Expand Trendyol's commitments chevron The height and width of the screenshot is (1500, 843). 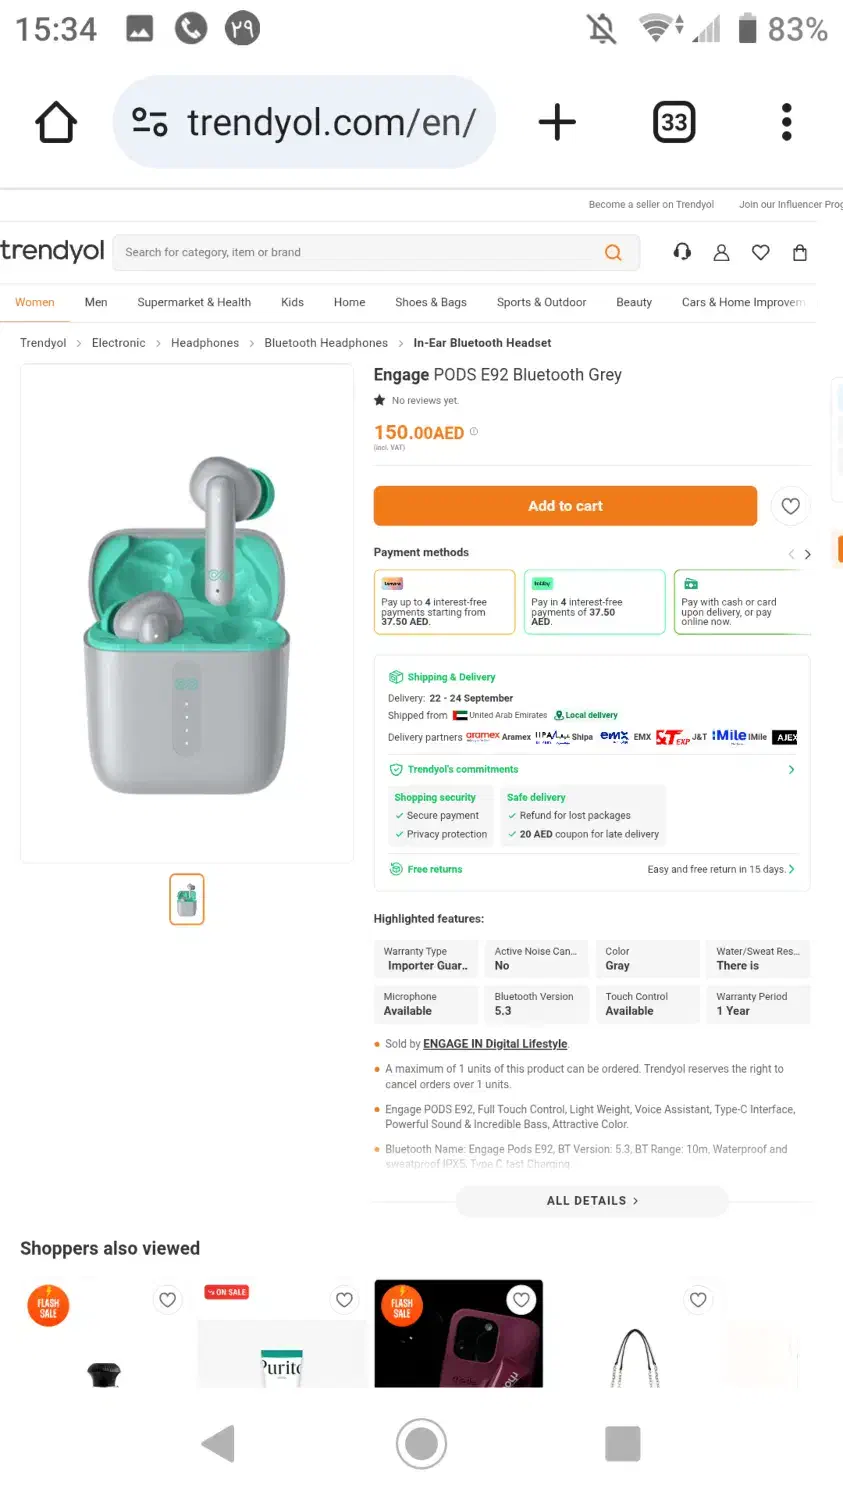791,770
